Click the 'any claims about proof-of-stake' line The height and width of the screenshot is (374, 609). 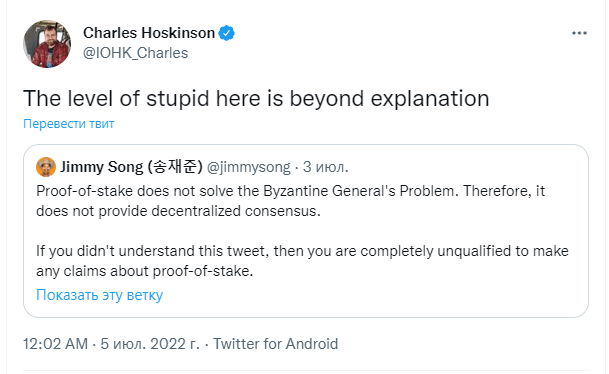144,271
